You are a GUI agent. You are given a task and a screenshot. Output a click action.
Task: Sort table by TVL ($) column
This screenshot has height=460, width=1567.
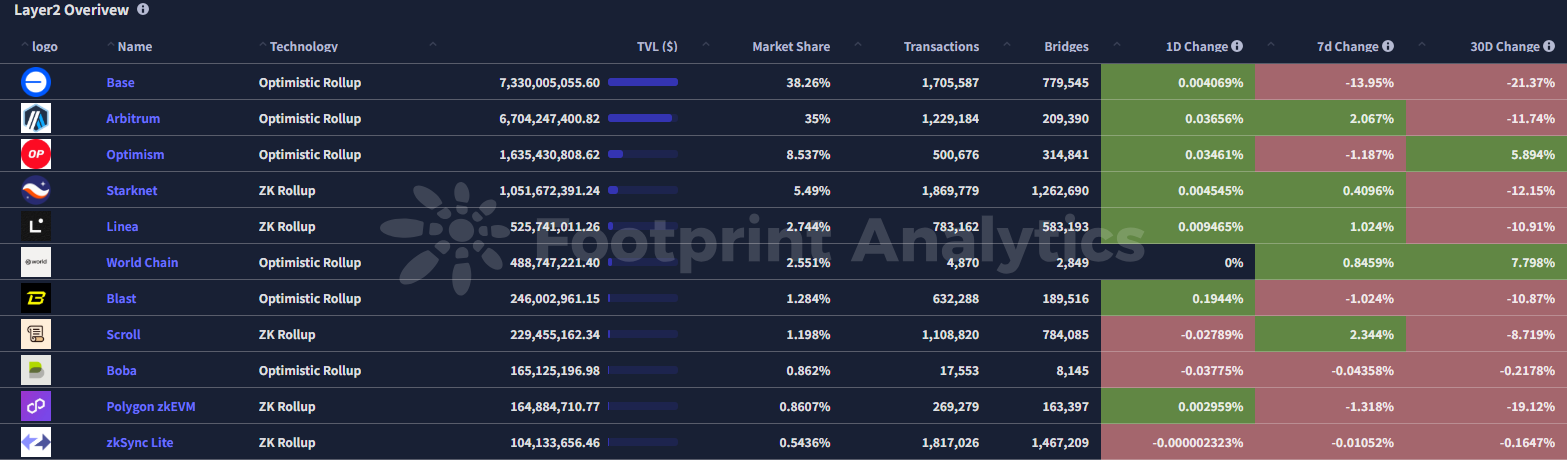point(657,47)
